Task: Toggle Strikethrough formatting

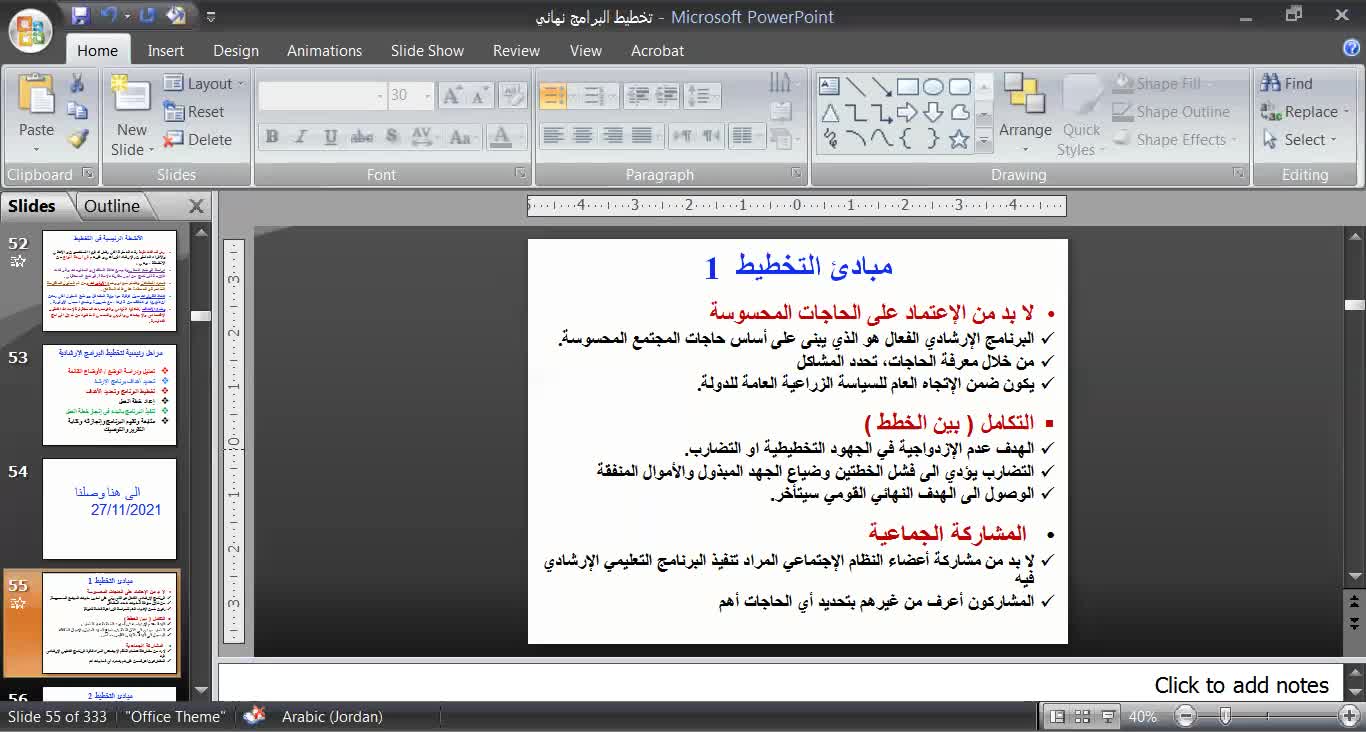Action: click(361, 136)
